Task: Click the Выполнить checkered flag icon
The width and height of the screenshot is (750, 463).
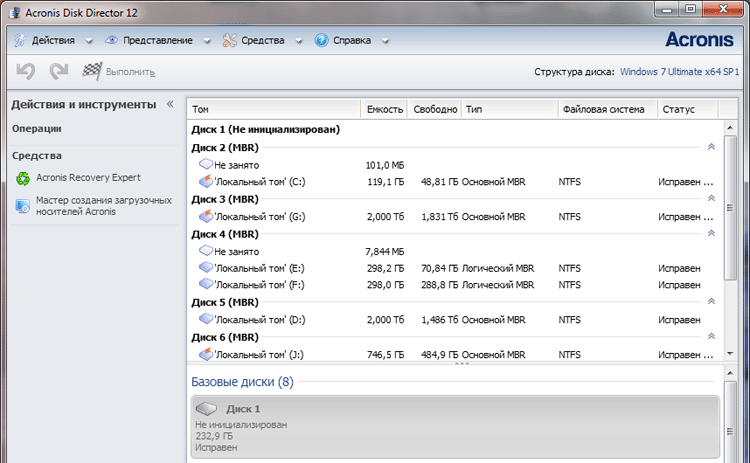Action: (x=91, y=71)
